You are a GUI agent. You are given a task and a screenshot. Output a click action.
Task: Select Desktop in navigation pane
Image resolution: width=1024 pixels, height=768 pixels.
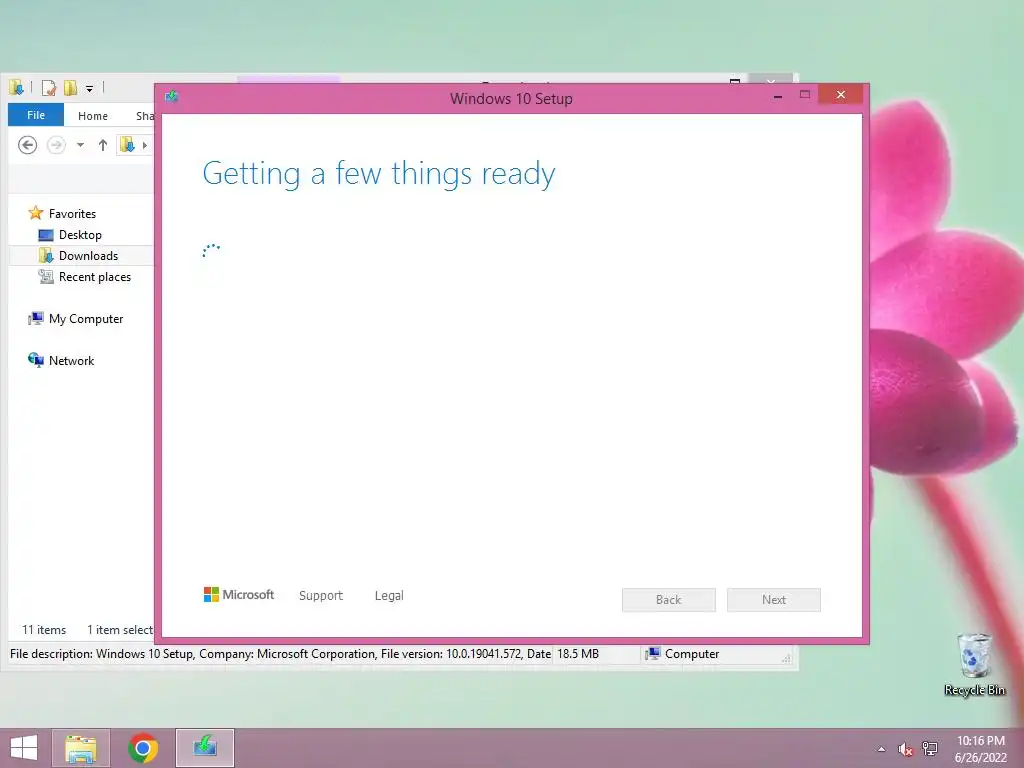[x=70, y=234]
